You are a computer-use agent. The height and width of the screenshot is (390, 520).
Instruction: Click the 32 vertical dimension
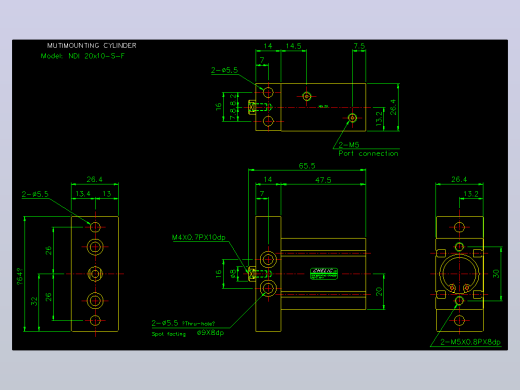coord(34,301)
